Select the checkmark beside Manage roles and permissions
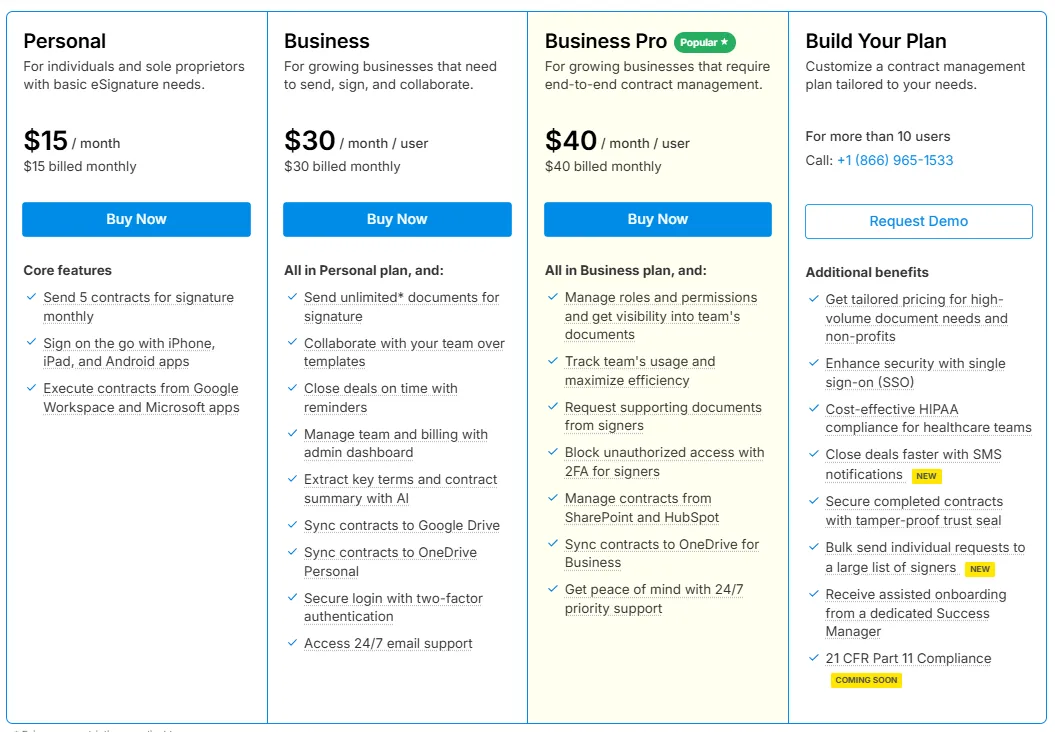Viewport: 1055px width, 732px height. pyautogui.click(x=552, y=298)
